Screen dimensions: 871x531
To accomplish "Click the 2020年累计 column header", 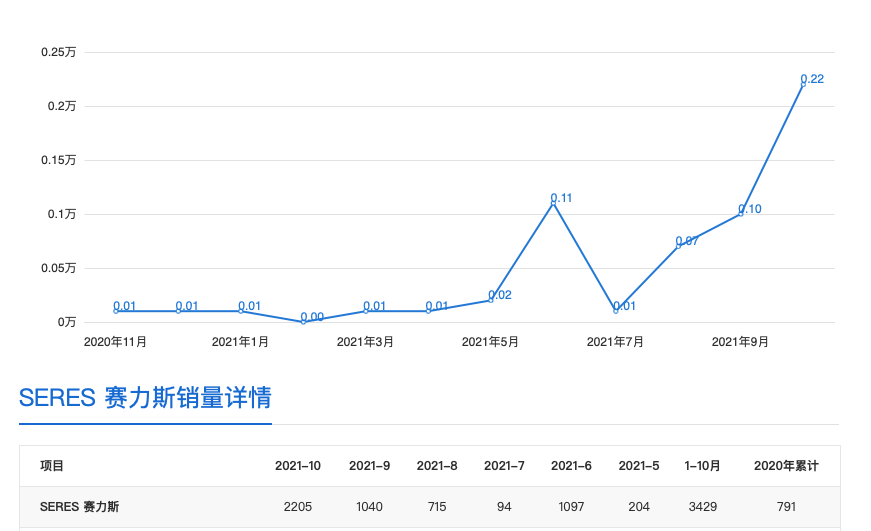I will pyautogui.click(x=786, y=466).
